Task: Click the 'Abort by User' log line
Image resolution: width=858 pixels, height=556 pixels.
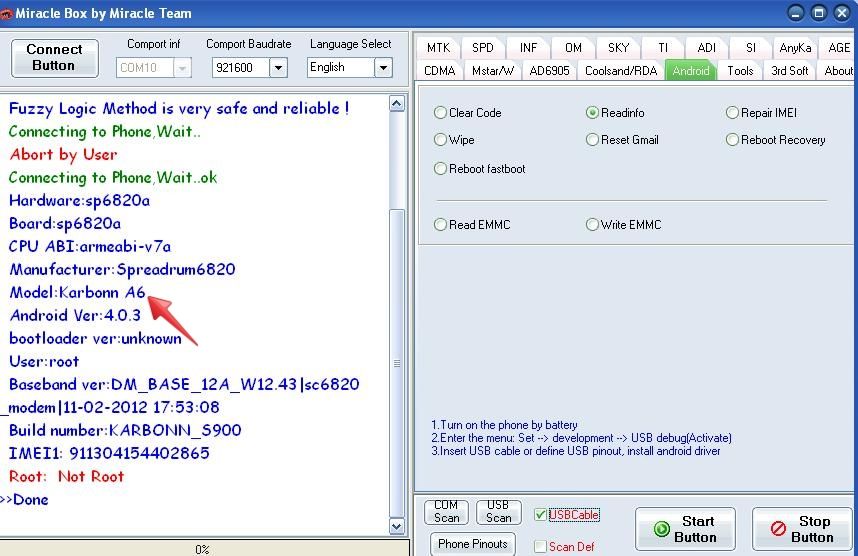Action: pyautogui.click(x=63, y=155)
